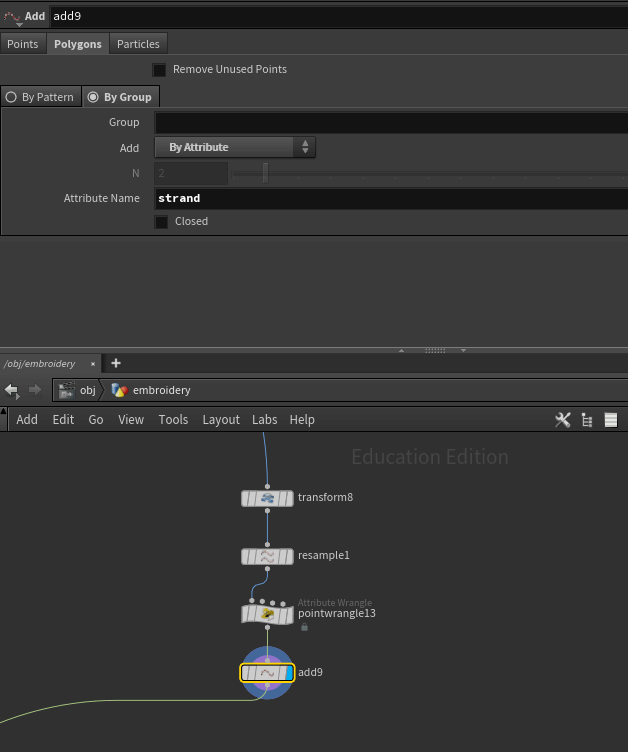Viewport: 628px width, 752px height.
Task: Switch to the Particles tab
Action: 138,44
